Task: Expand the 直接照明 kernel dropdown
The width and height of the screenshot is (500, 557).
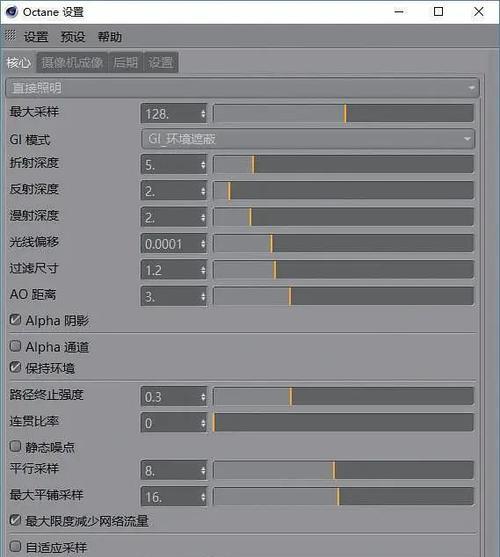Action: click(x=243, y=88)
